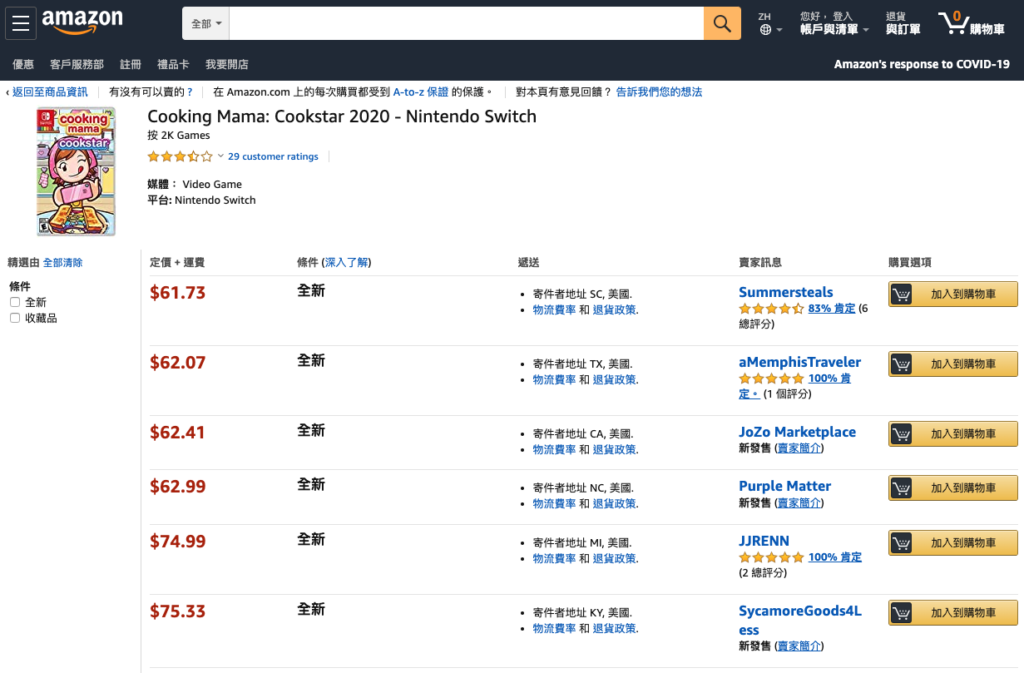1024x673 pixels.
Task: Go back via 返回至商品資訊 link
Action: point(50,92)
